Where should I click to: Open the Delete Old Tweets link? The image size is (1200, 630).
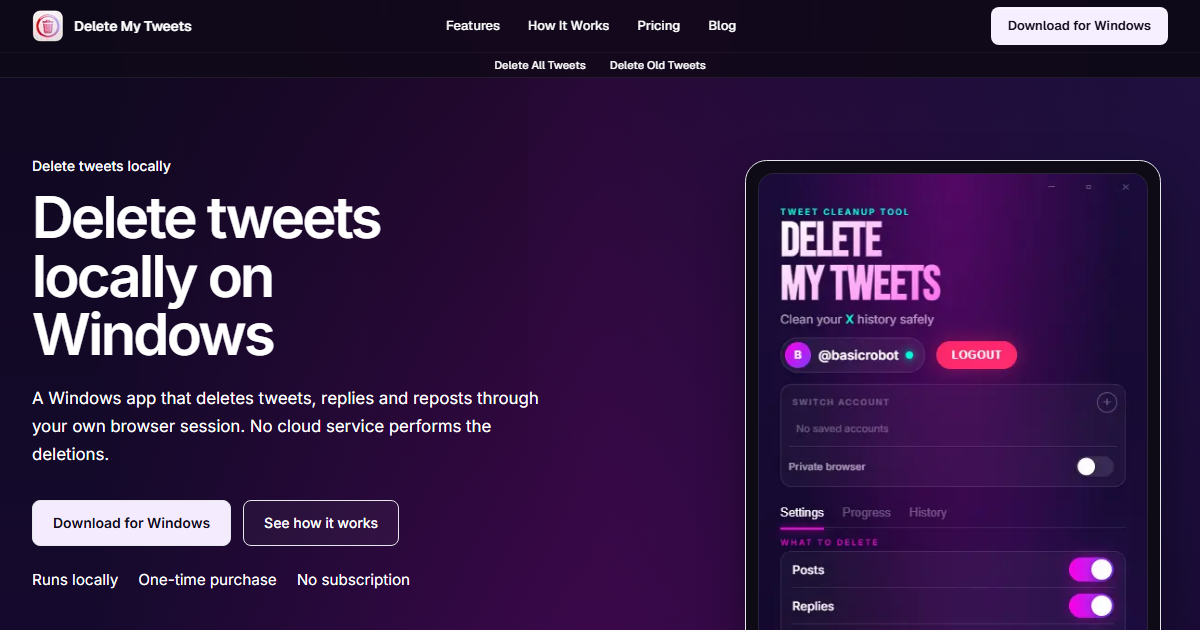658,65
